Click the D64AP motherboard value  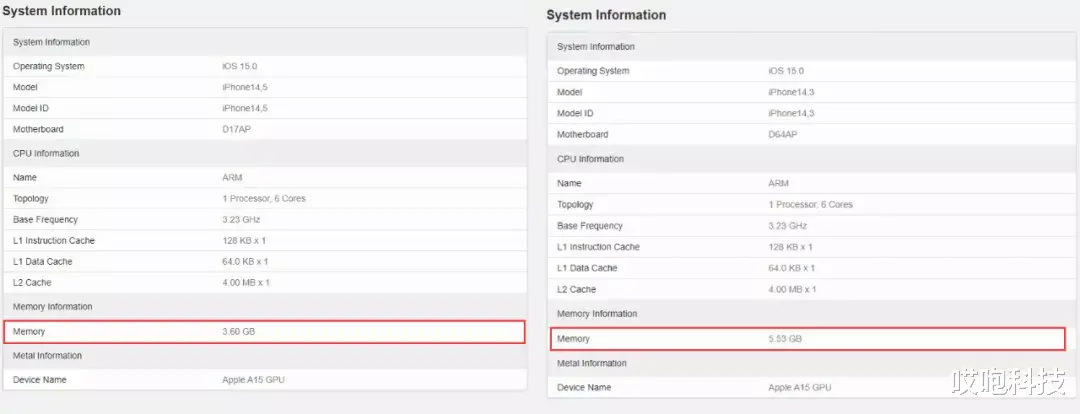782,135
